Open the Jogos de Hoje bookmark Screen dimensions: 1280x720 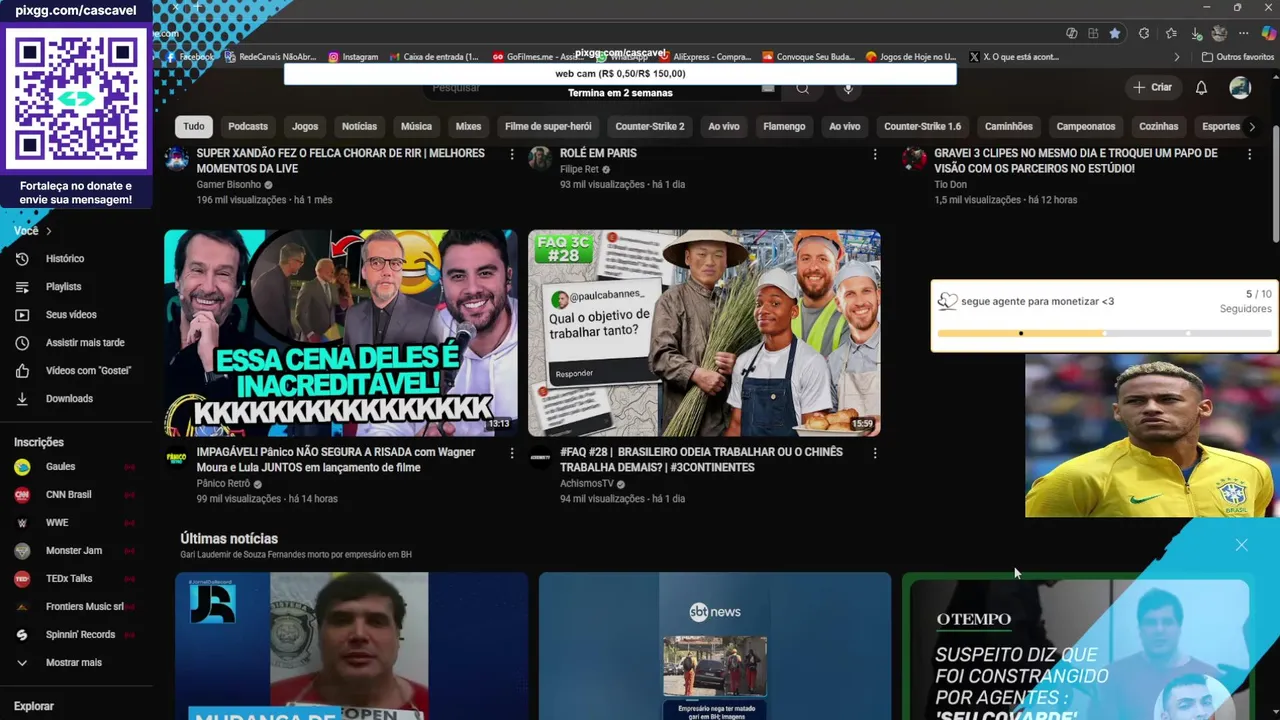click(911, 57)
